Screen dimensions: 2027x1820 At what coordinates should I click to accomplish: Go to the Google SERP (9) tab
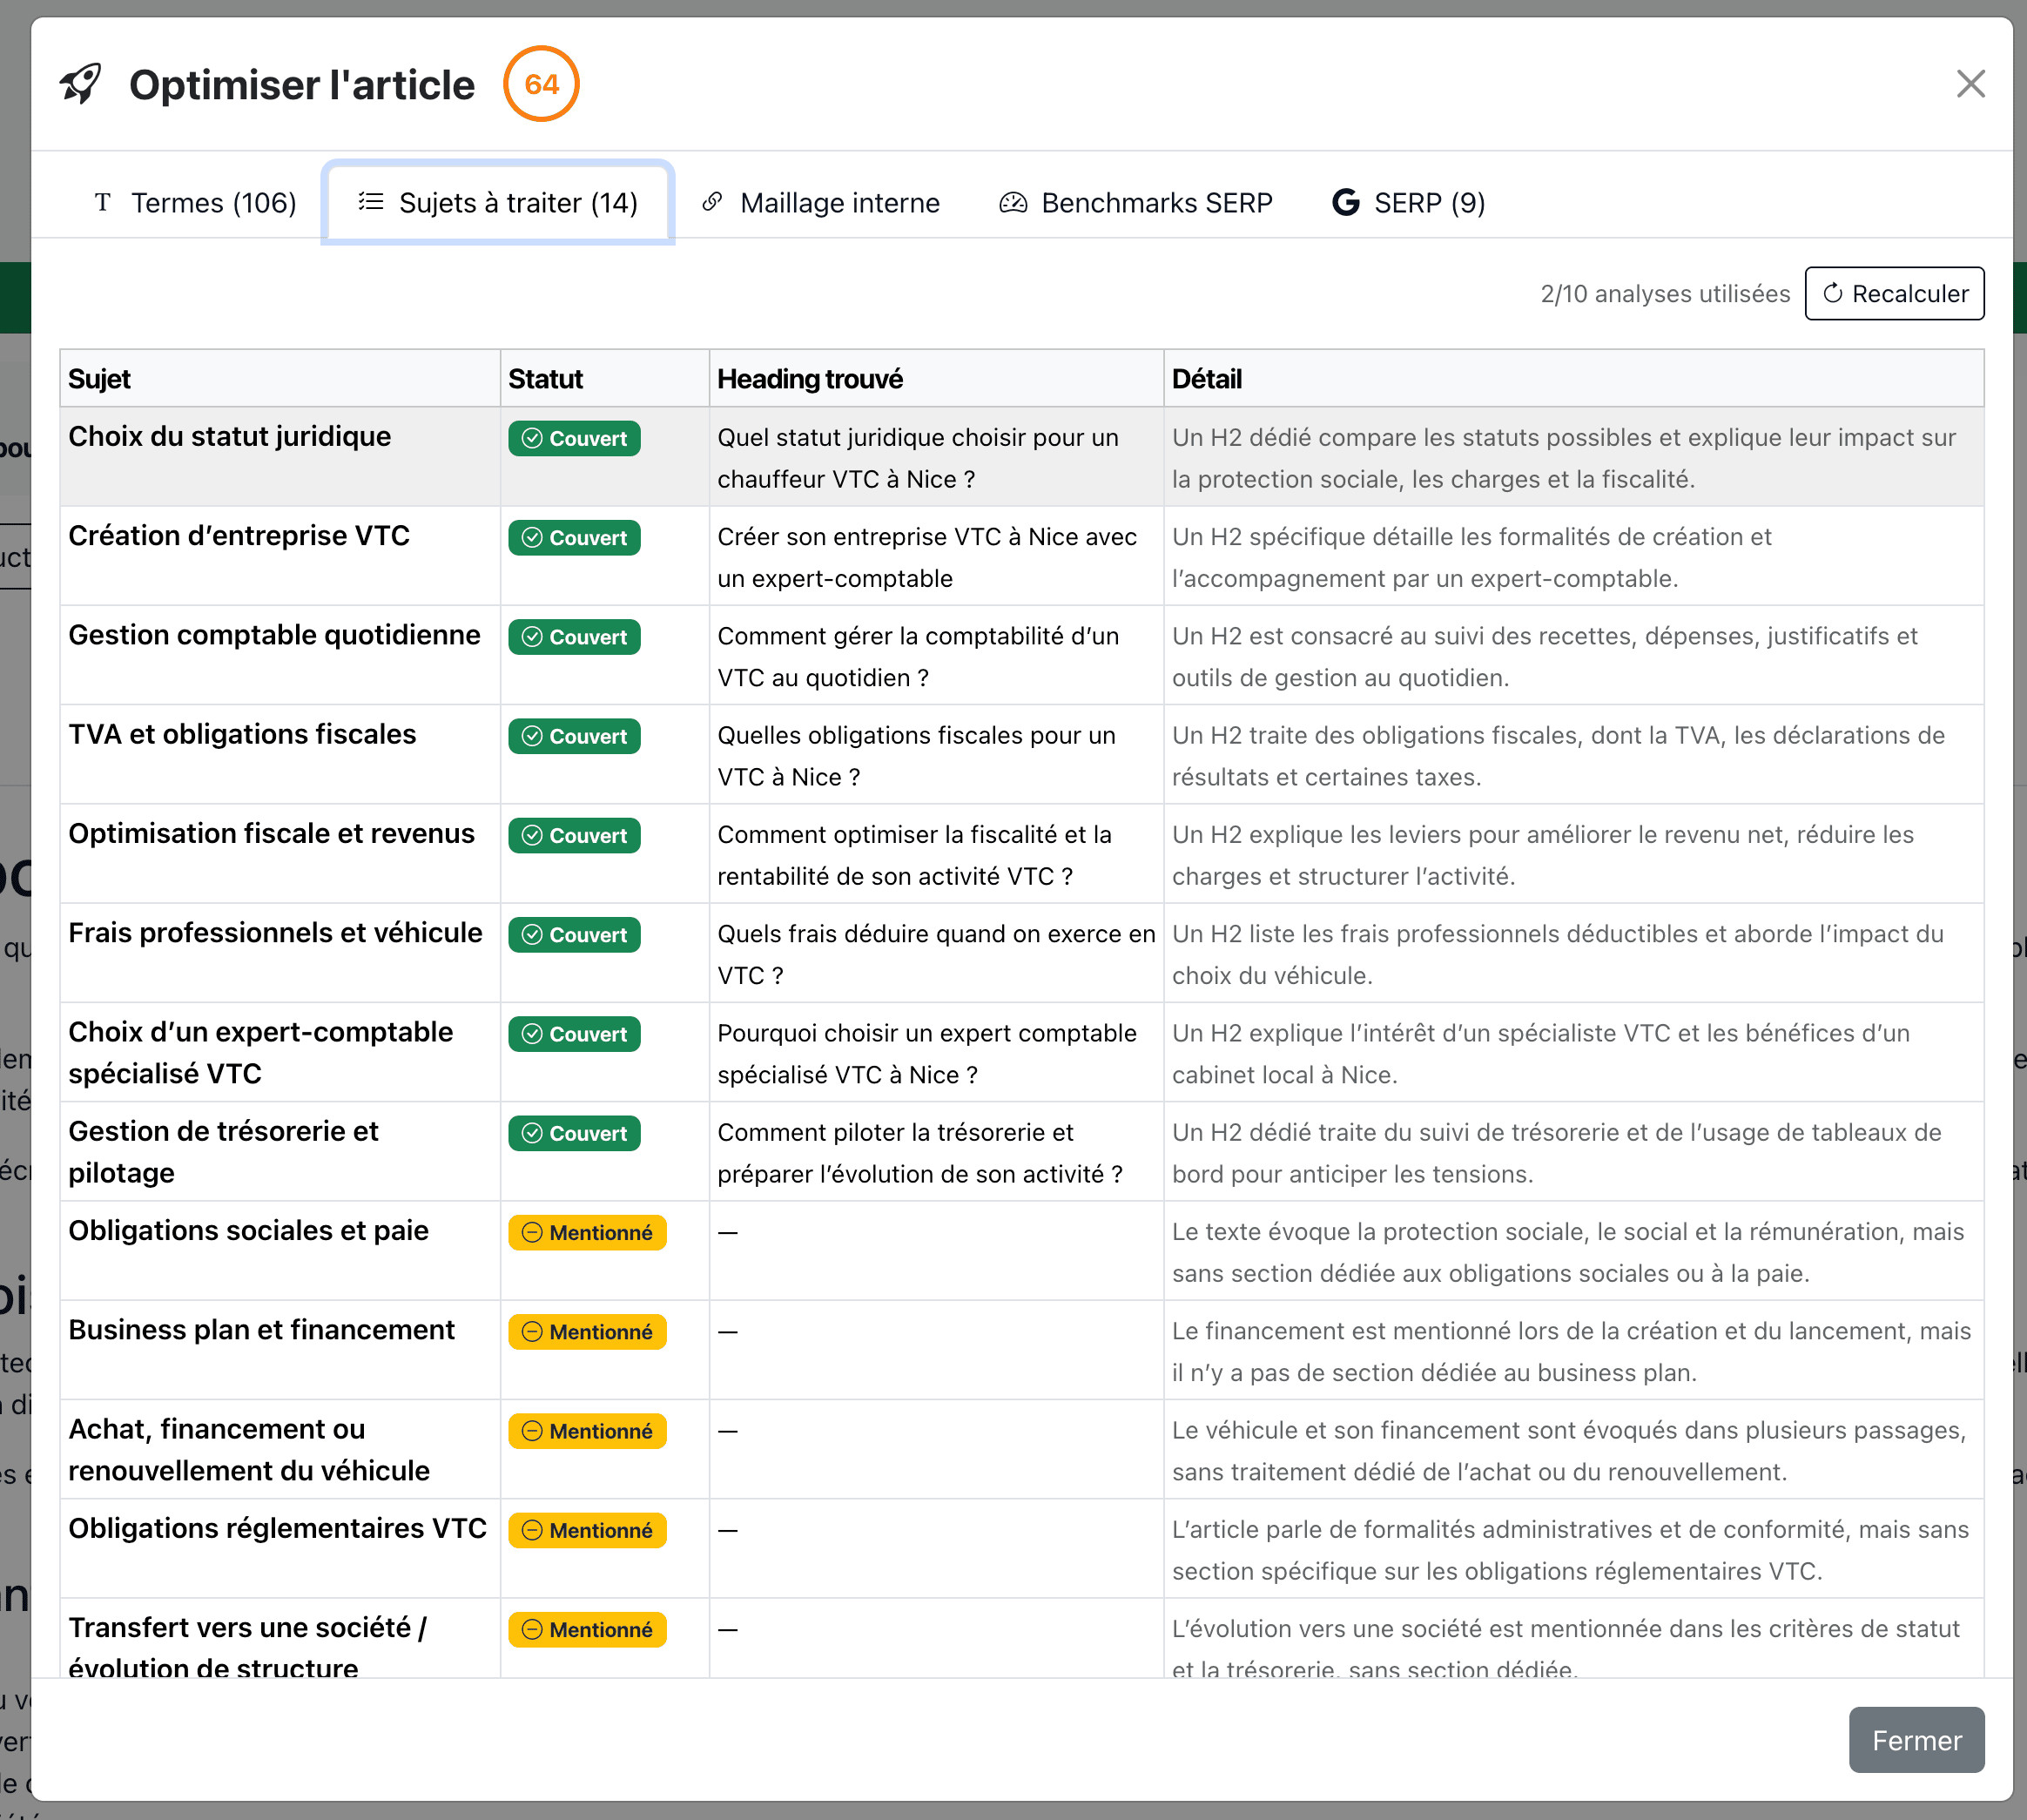(x=1408, y=203)
